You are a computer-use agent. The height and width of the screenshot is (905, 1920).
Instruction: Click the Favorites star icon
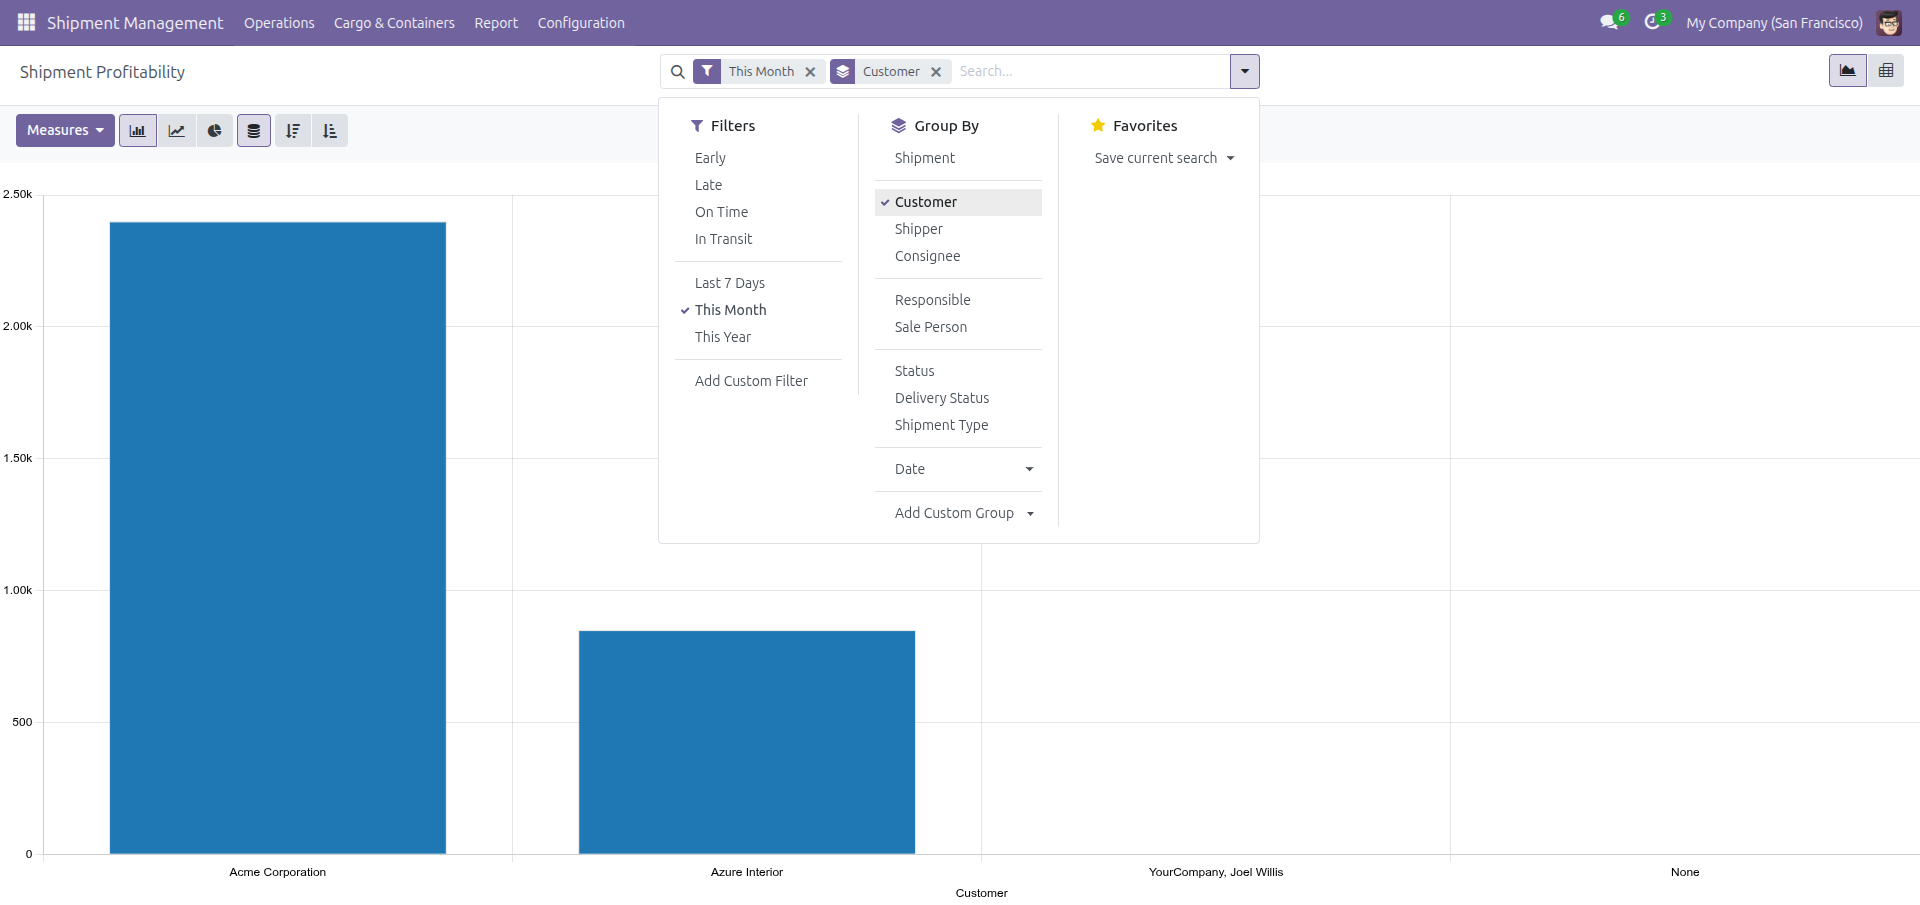(x=1098, y=126)
